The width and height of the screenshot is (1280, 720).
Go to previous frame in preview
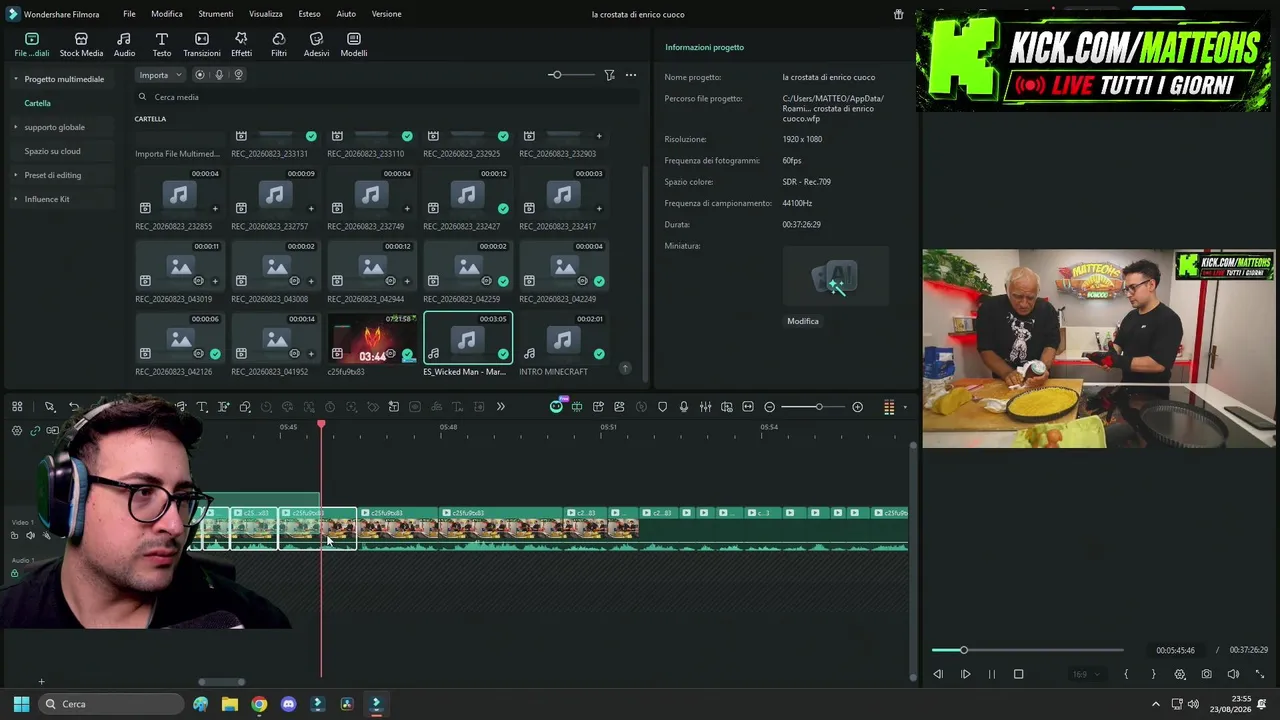938,674
